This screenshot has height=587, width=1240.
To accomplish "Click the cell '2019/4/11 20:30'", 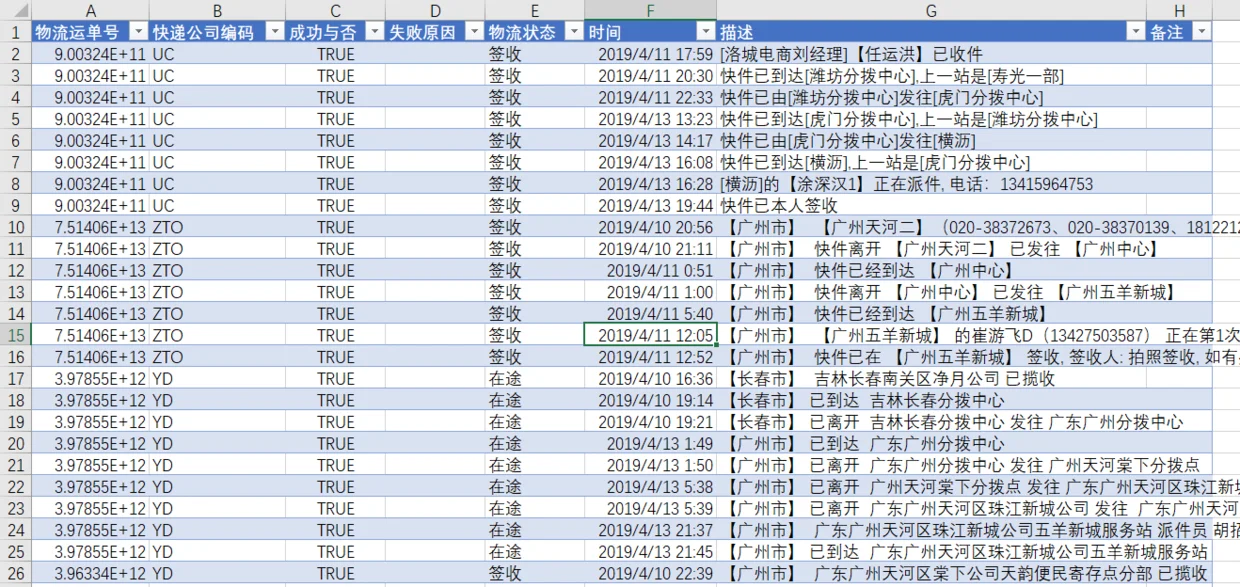I will point(651,76).
